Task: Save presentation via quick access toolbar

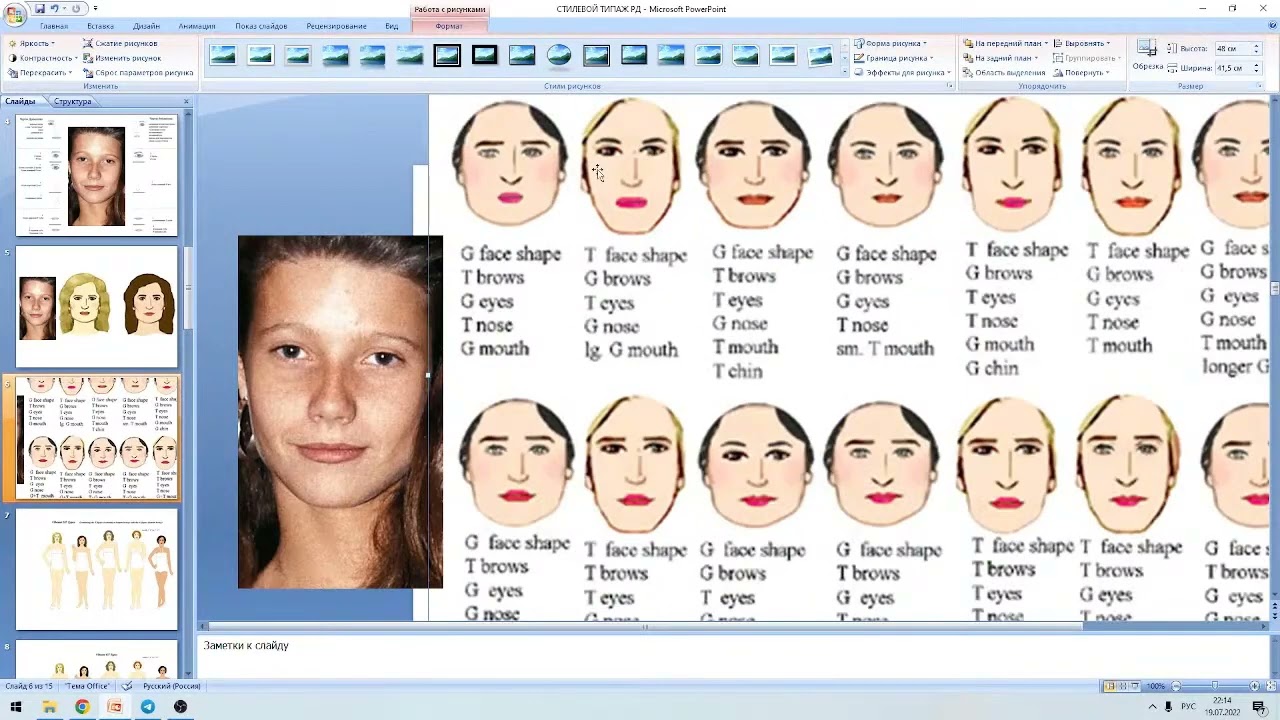Action: (x=40, y=8)
